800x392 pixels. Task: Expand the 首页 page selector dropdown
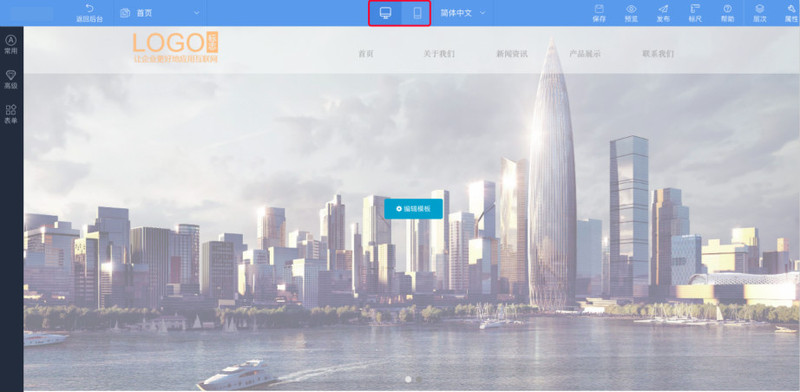(x=160, y=13)
